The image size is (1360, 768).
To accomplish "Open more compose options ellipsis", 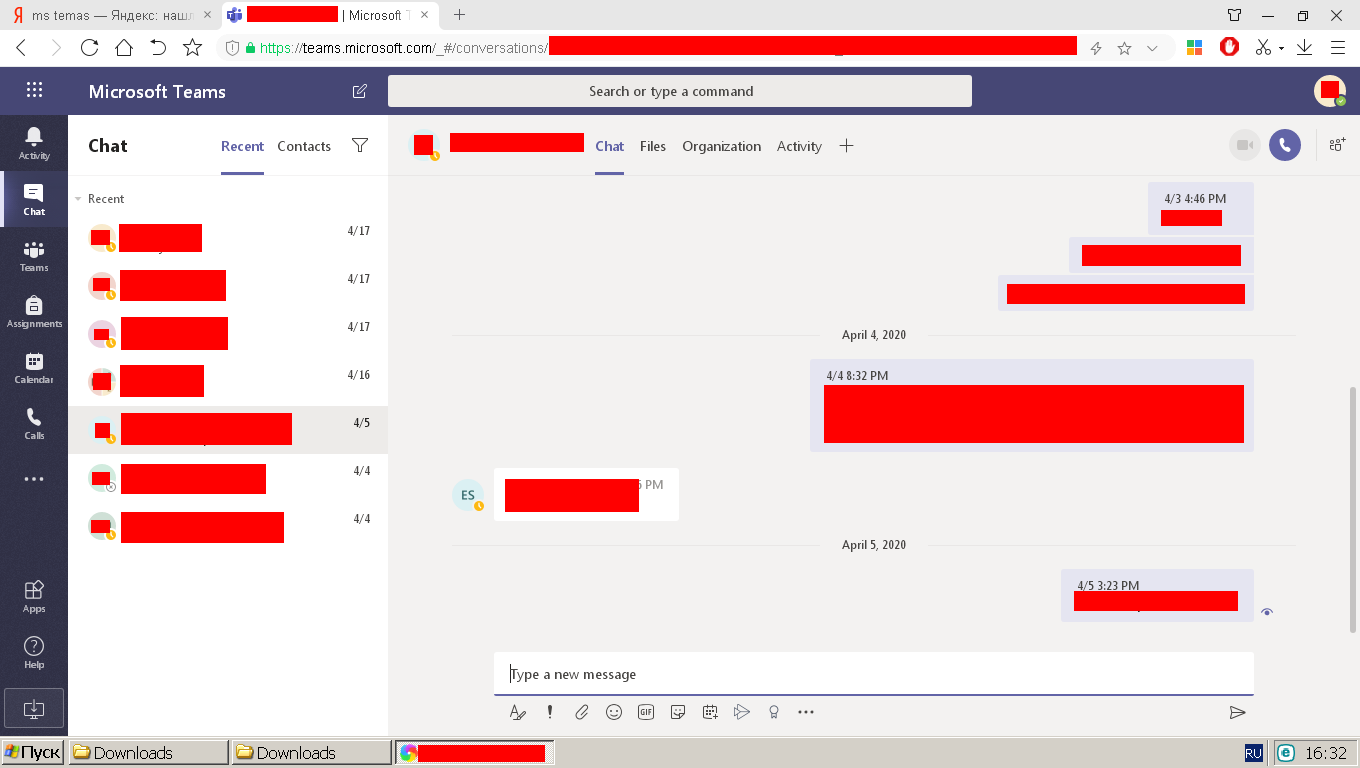I will (x=806, y=712).
